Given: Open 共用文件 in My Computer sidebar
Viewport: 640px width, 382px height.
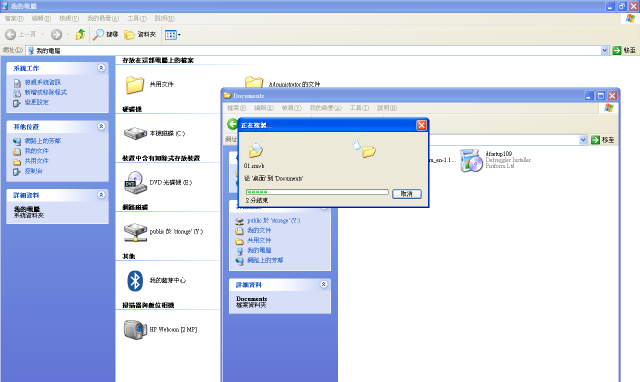Looking at the screenshot, I should click(36, 161).
